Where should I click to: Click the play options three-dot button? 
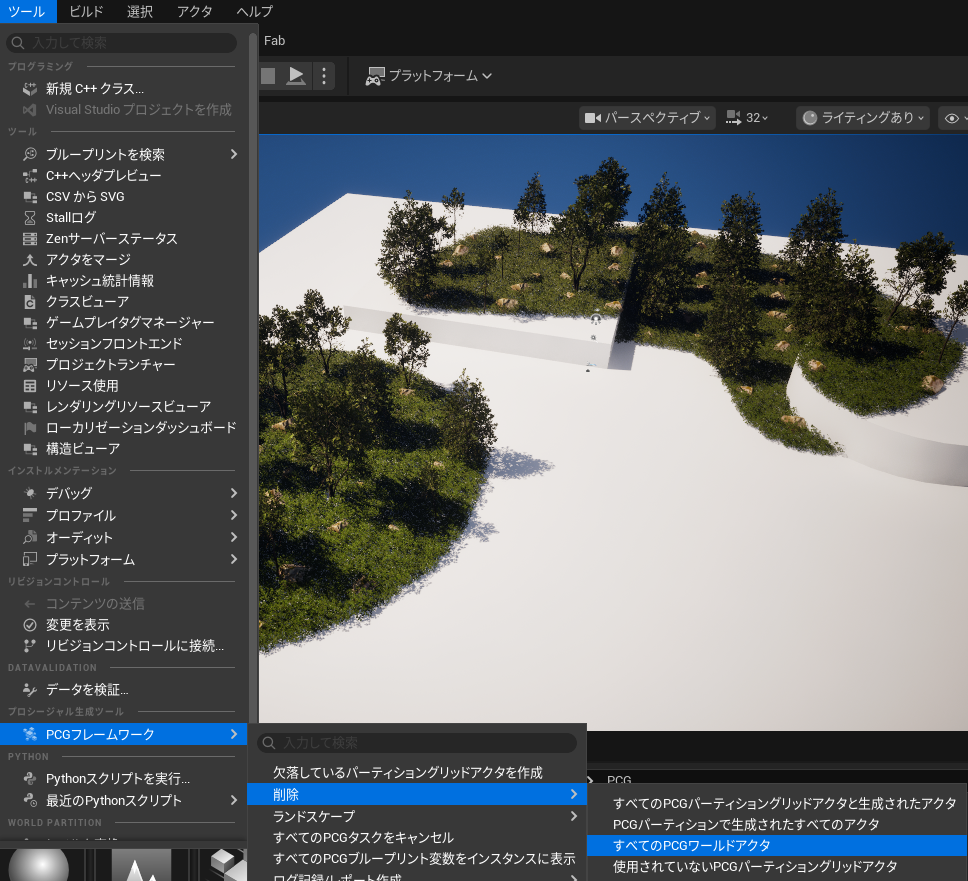pyautogui.click(x=324, y=76)
